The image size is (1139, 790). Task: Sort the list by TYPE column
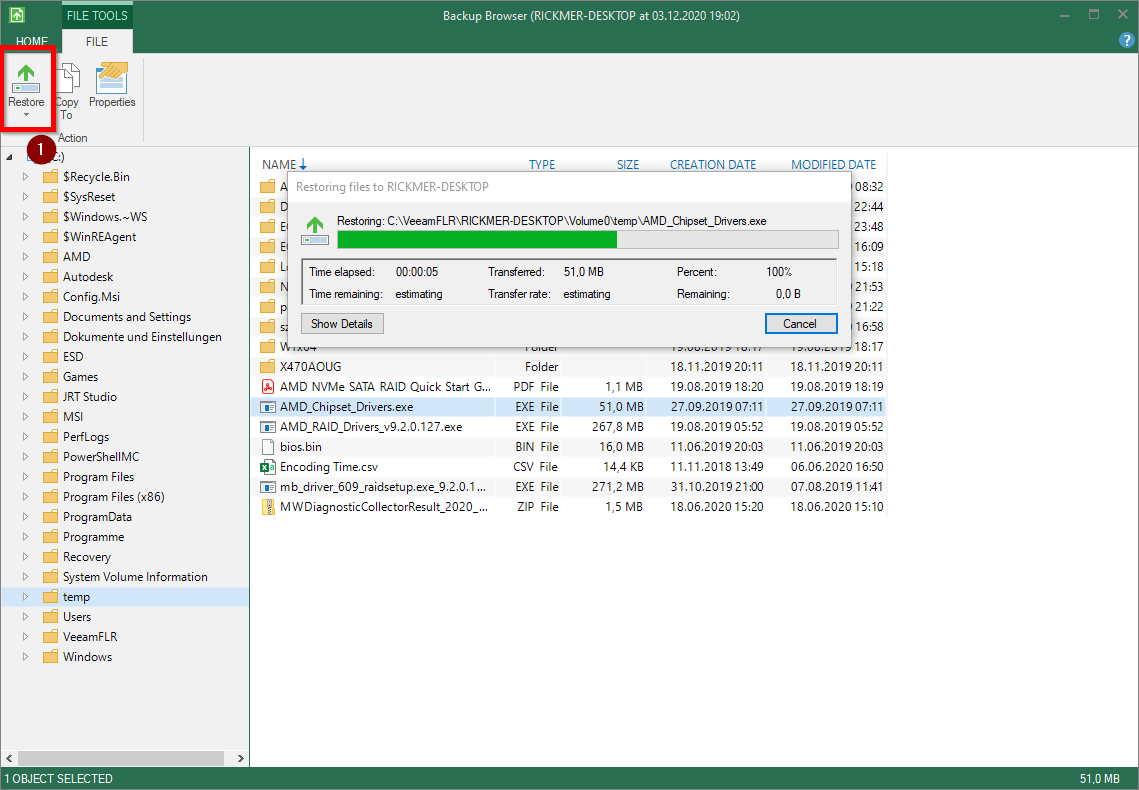tap(542, 165)
